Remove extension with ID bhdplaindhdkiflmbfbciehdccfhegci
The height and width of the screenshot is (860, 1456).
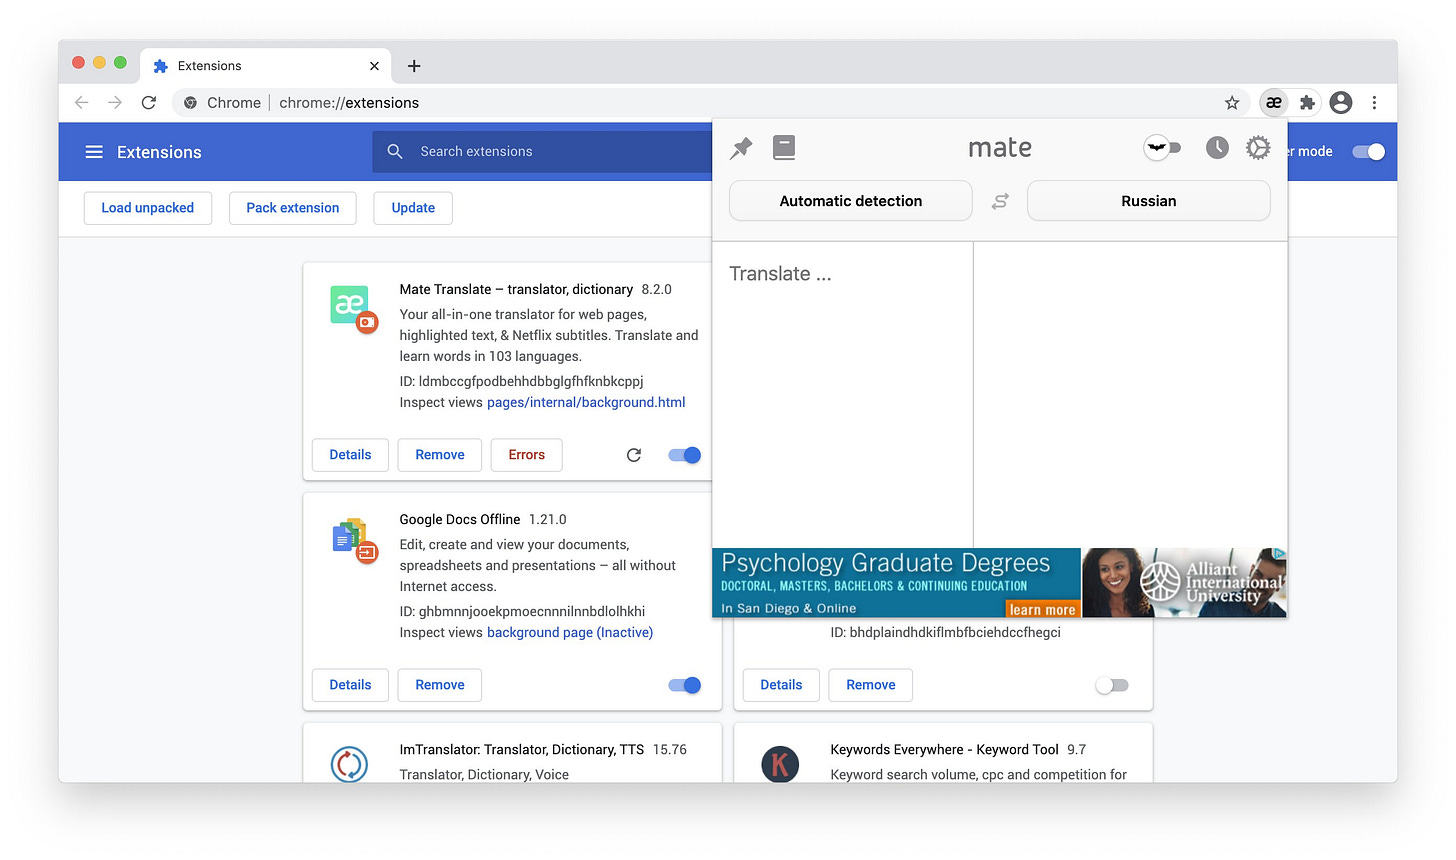pos(871,685)
